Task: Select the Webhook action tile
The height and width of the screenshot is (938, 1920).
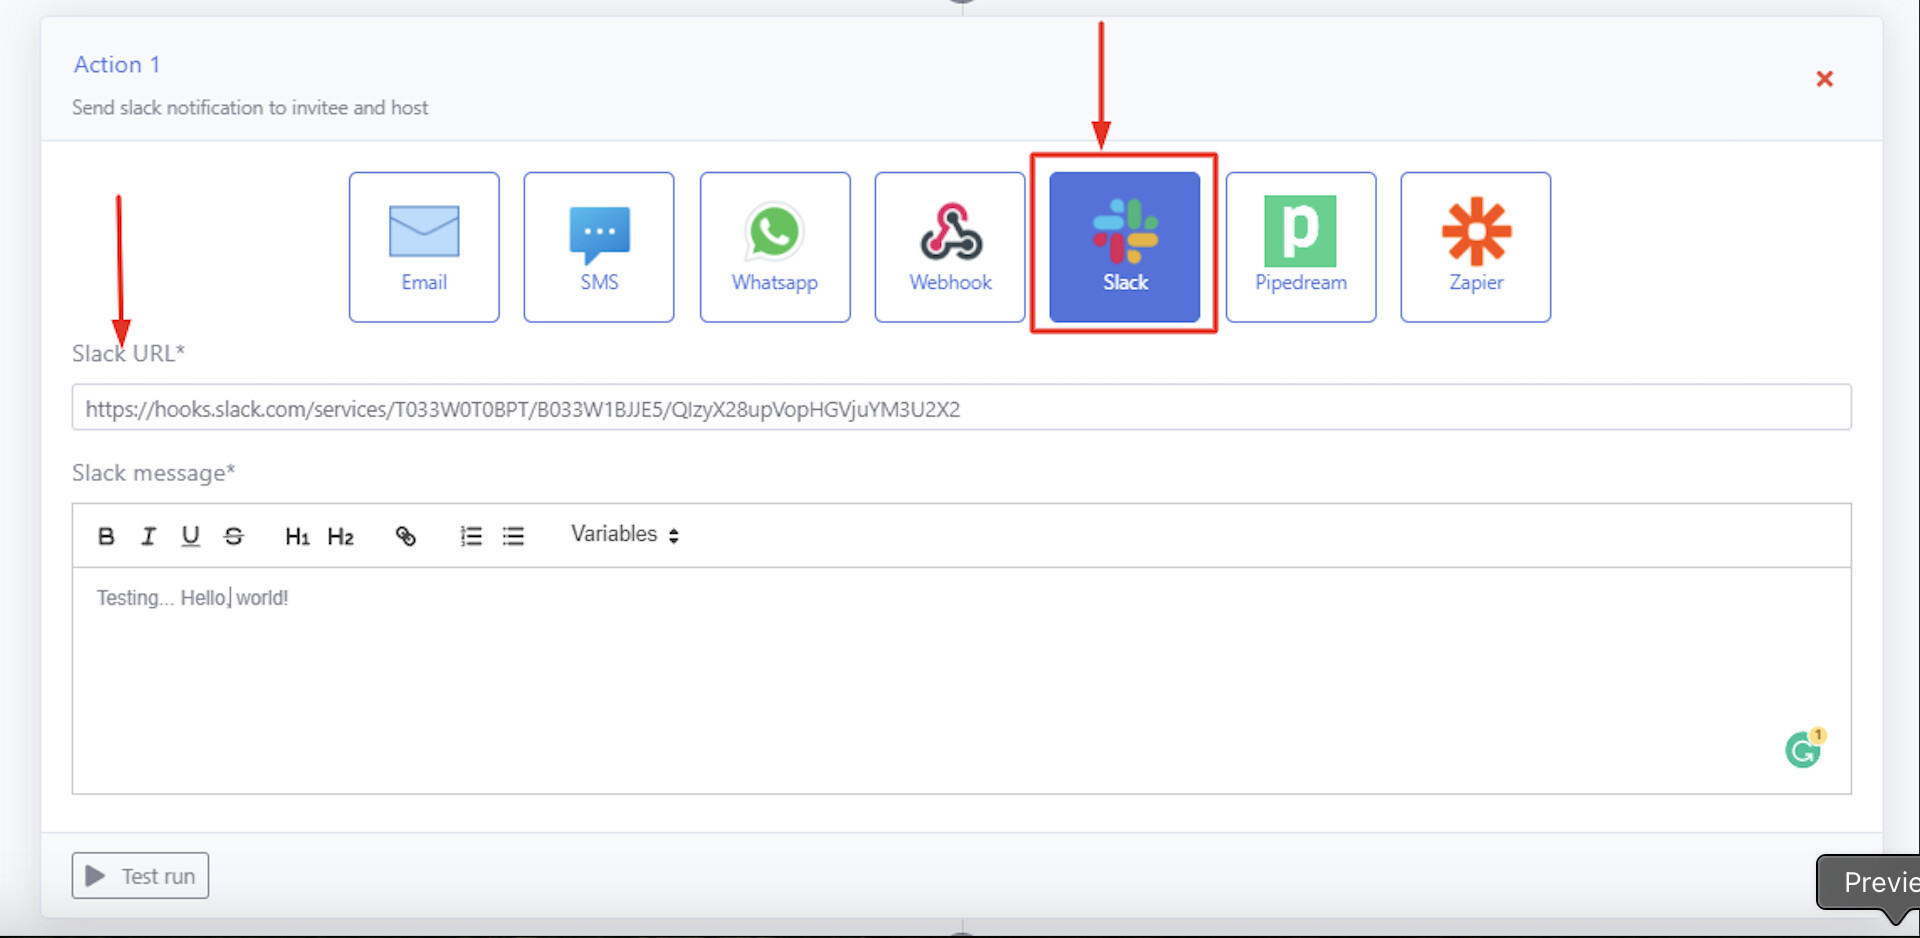Action: pyautogui.click(x=950, y=247)
